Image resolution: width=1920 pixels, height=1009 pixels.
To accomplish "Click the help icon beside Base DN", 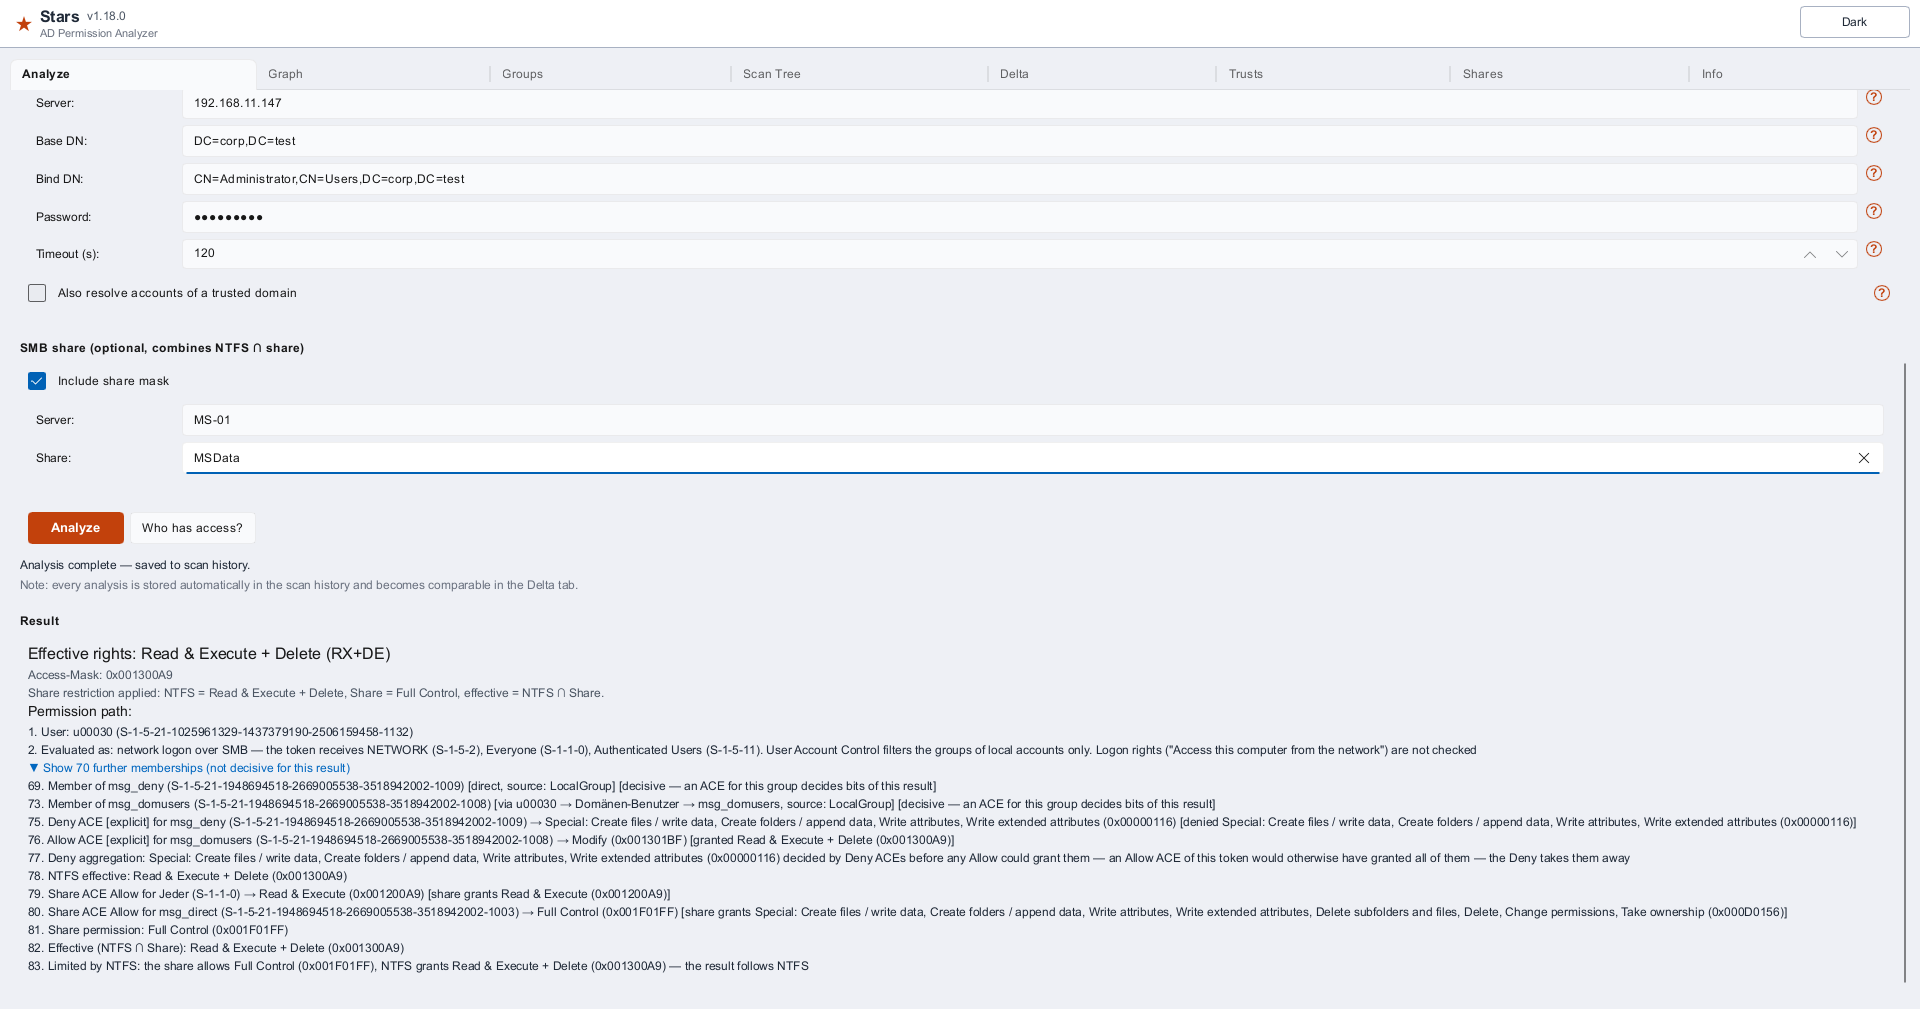I will pyautogui.click(x=1874, y=135).
